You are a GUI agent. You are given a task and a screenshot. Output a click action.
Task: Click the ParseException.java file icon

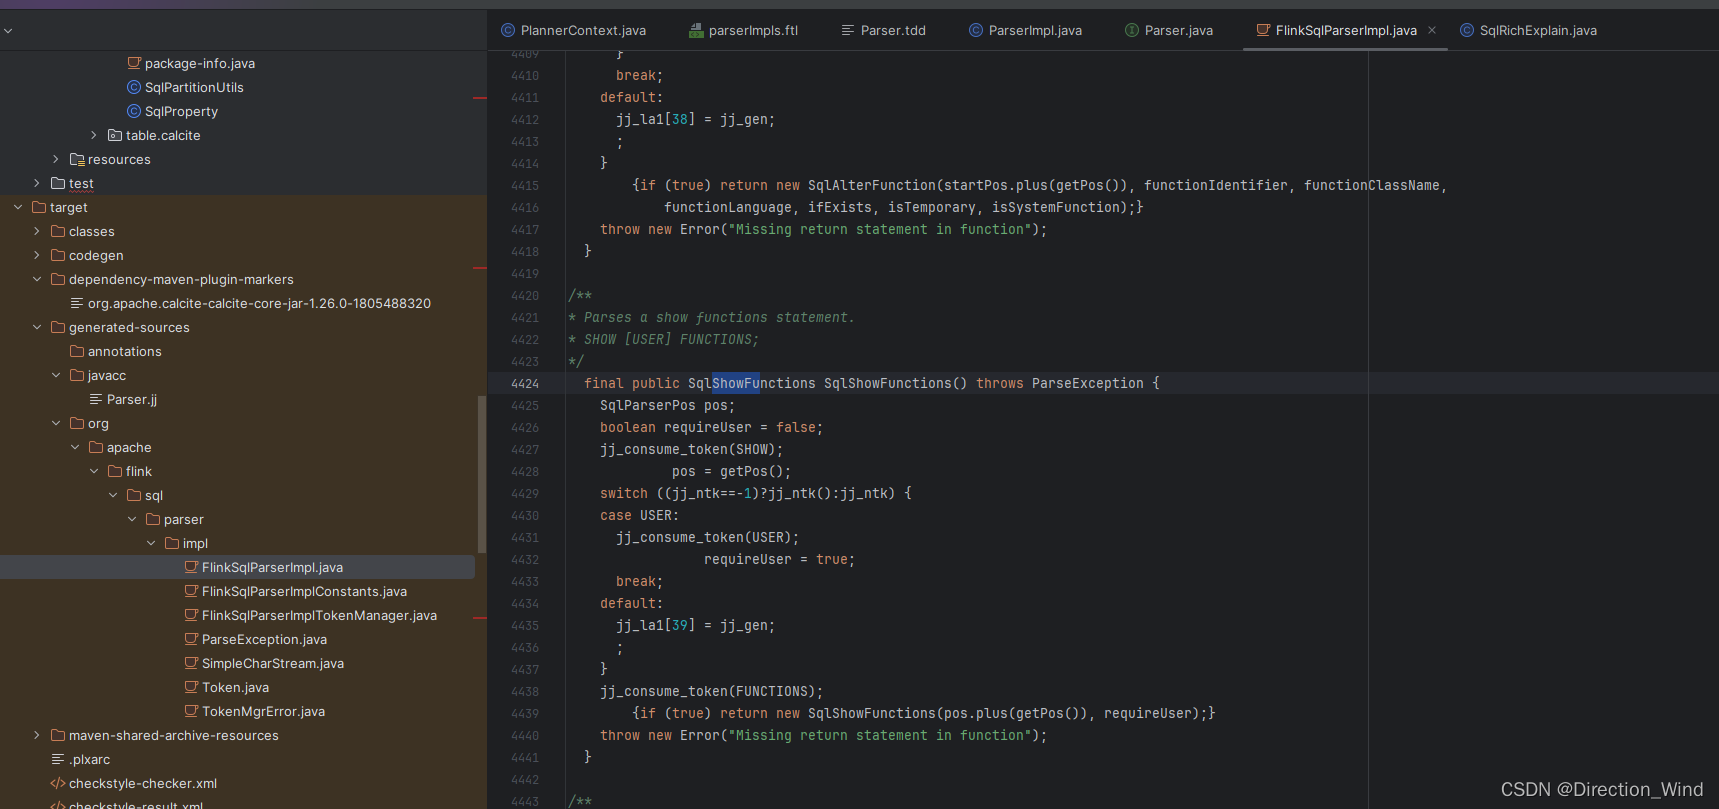pyautogui.click(x=191, y=639)
